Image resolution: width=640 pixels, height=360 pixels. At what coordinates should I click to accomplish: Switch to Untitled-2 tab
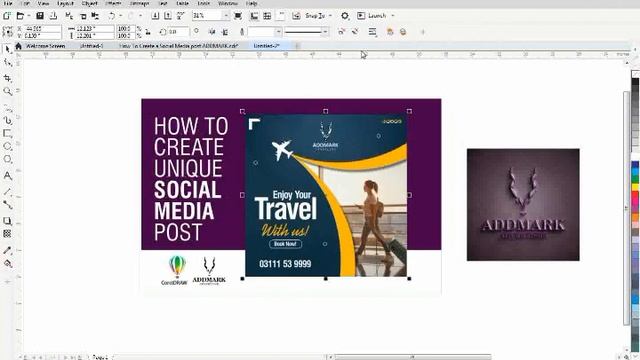tap(266, 46)
